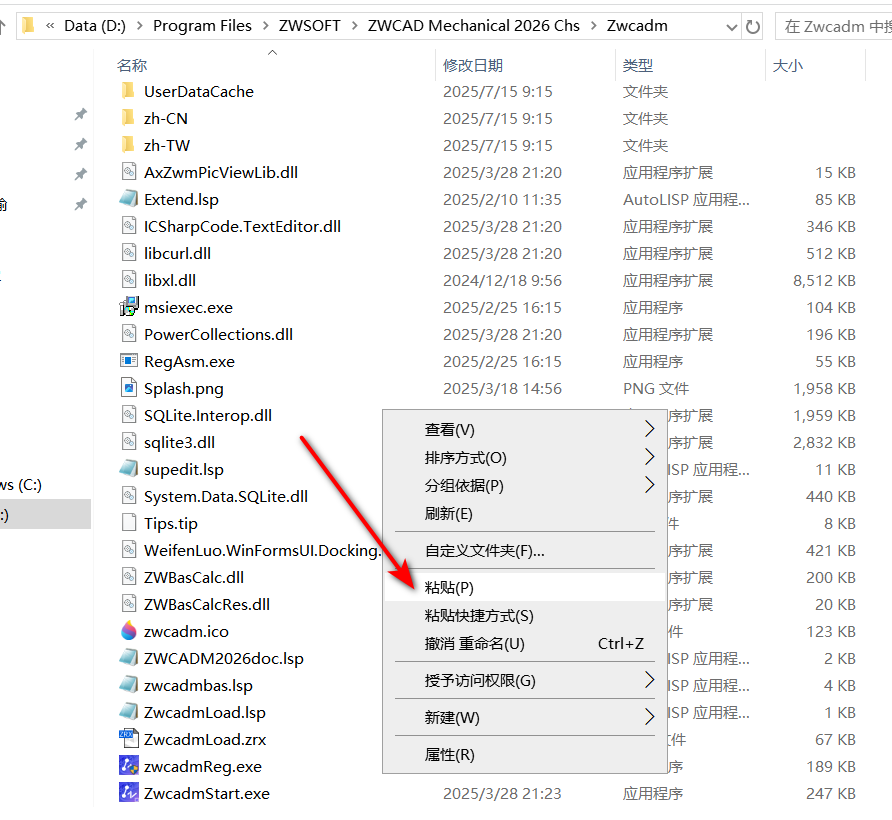The image size is (892, 820).
Task: Click the zwcadm.ico icon file
Action: pyautogui.click(x=129, y=631)
